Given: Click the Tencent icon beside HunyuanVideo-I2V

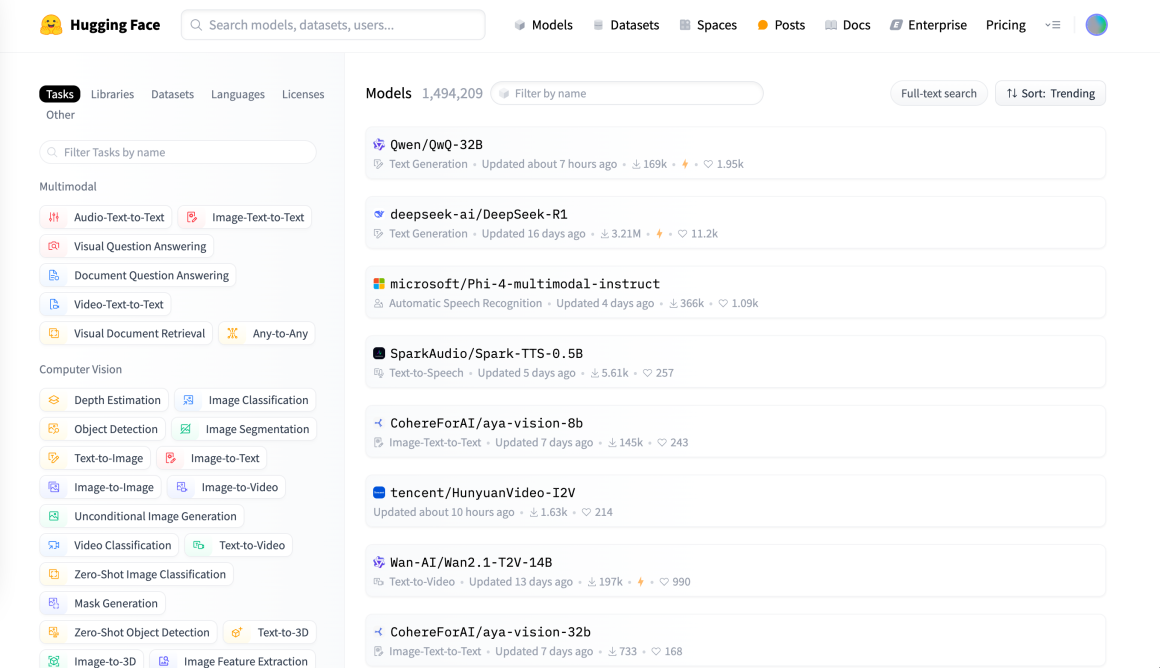Looking at the screenshot, I should point(379,493).
